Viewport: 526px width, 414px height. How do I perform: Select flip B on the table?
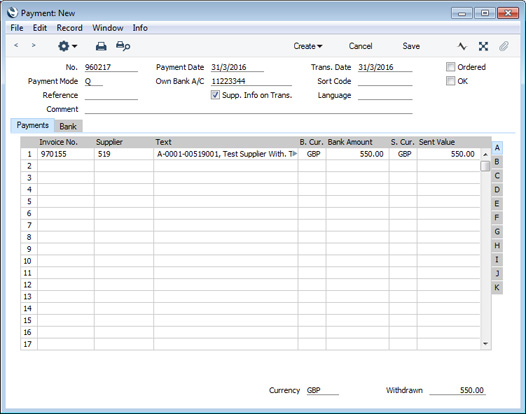(x=497, y=162)
